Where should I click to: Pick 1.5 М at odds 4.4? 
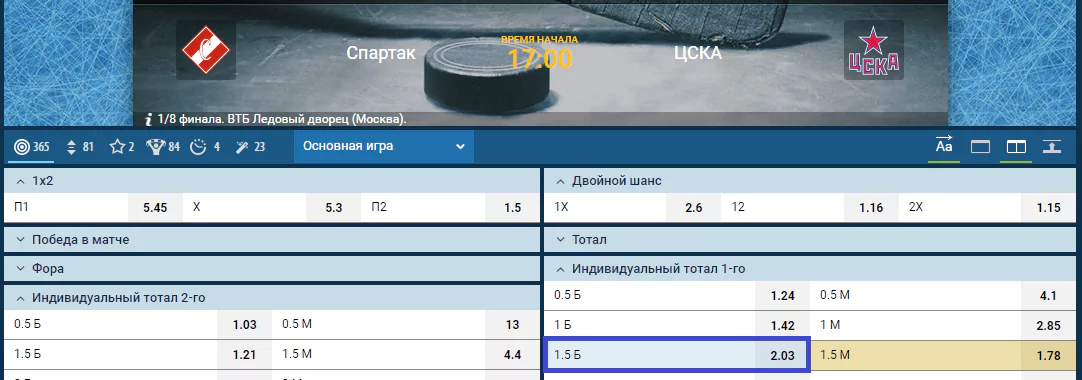(406, 354)
